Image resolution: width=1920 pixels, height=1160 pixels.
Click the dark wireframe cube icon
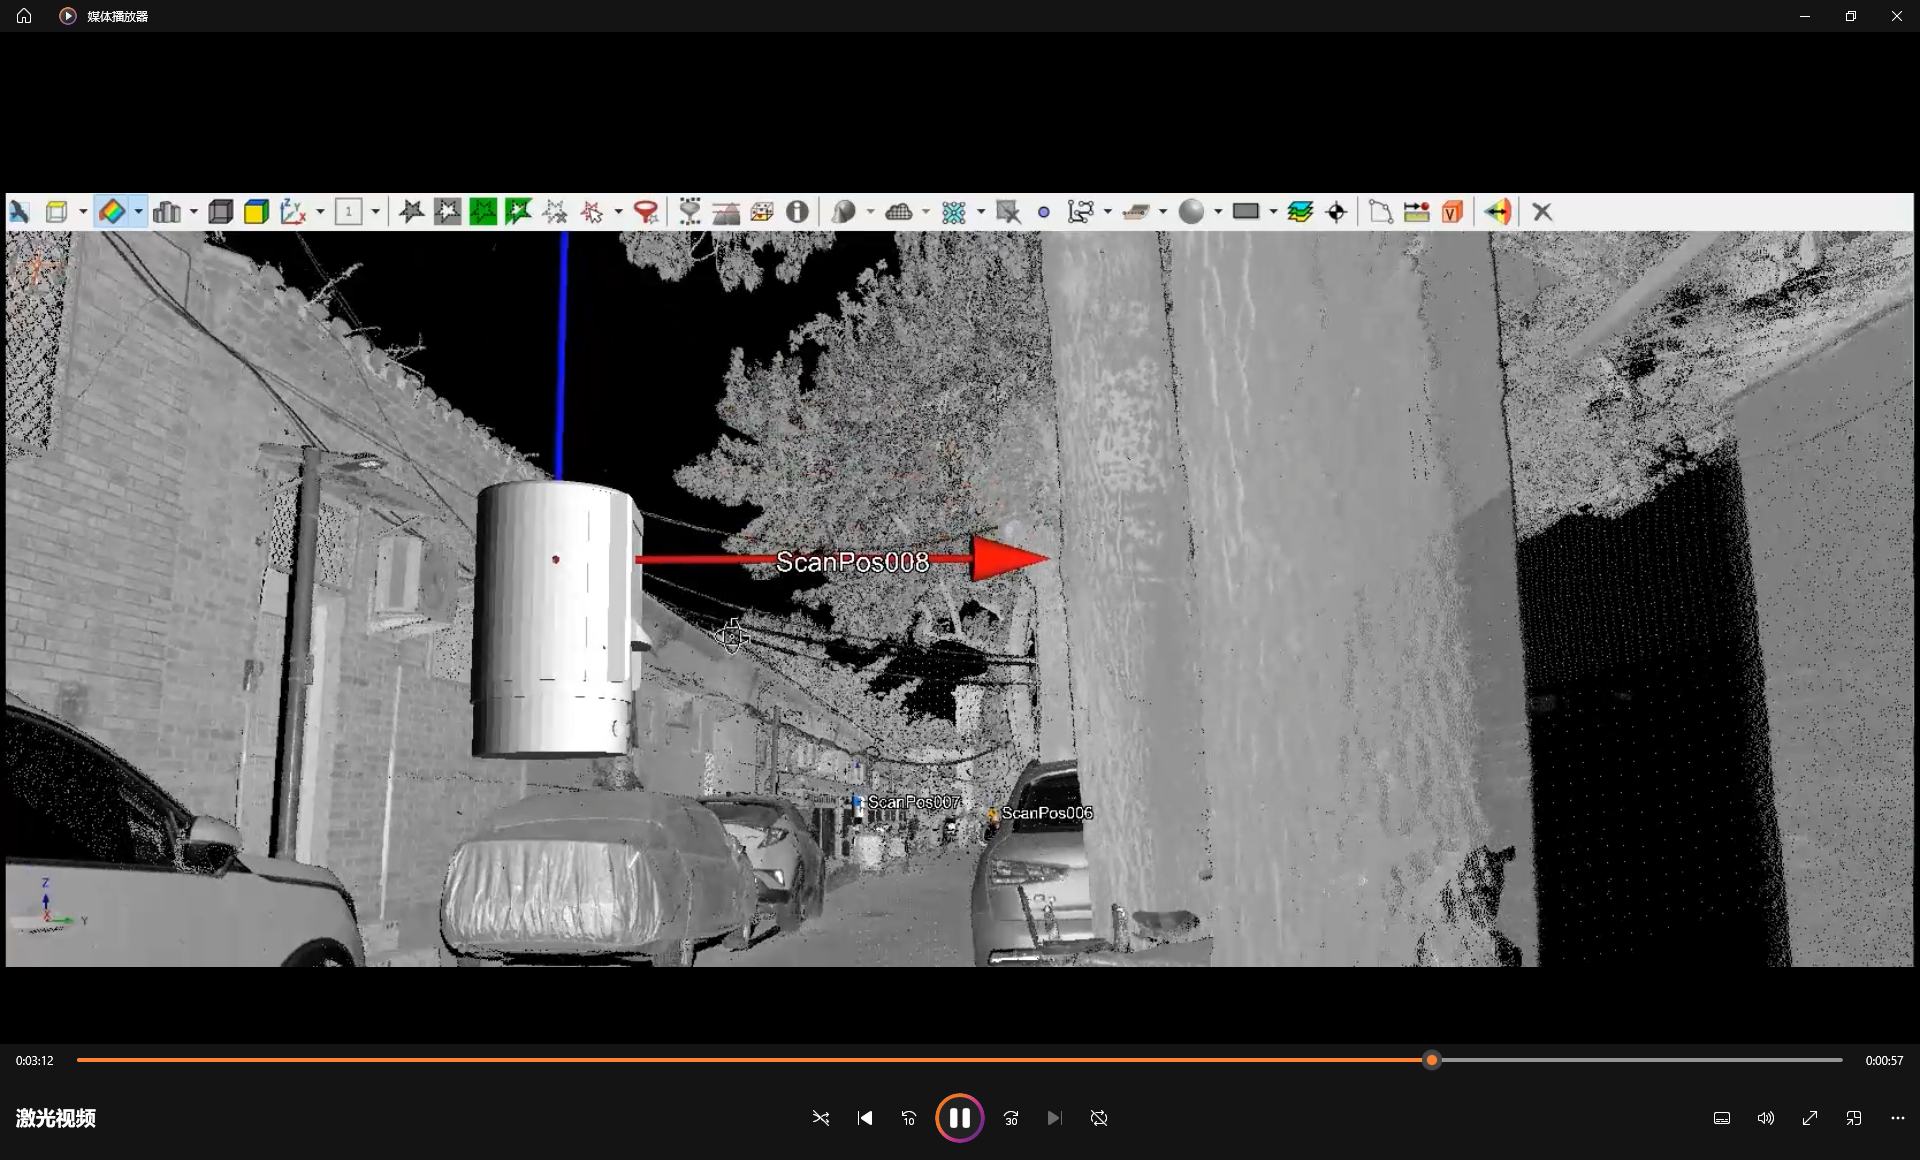click(x=220, y=212)
